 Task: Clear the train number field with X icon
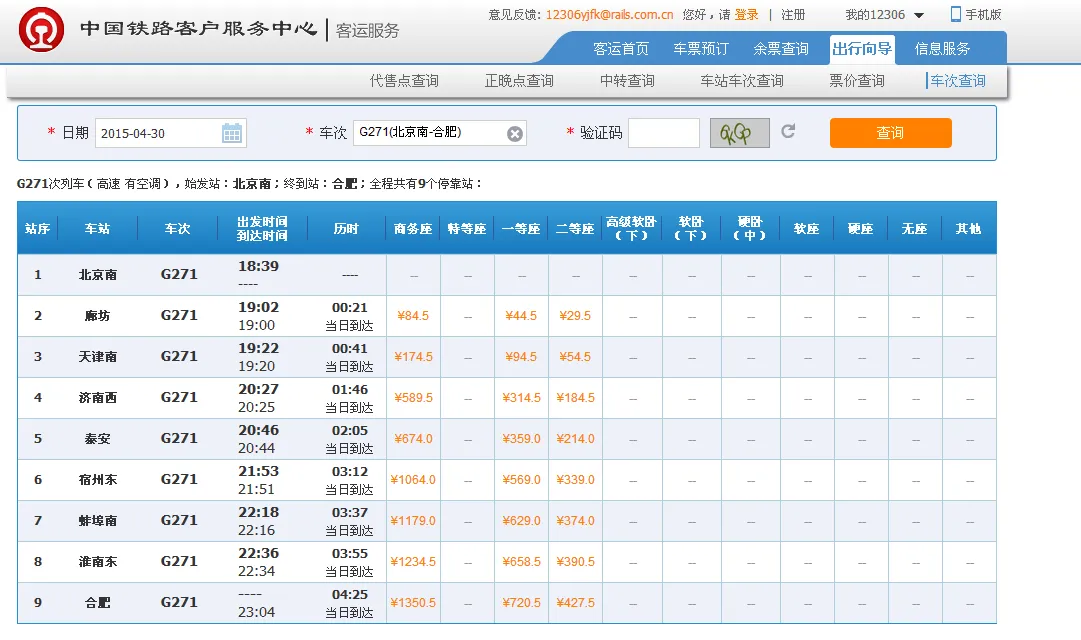tap(514, 134)
